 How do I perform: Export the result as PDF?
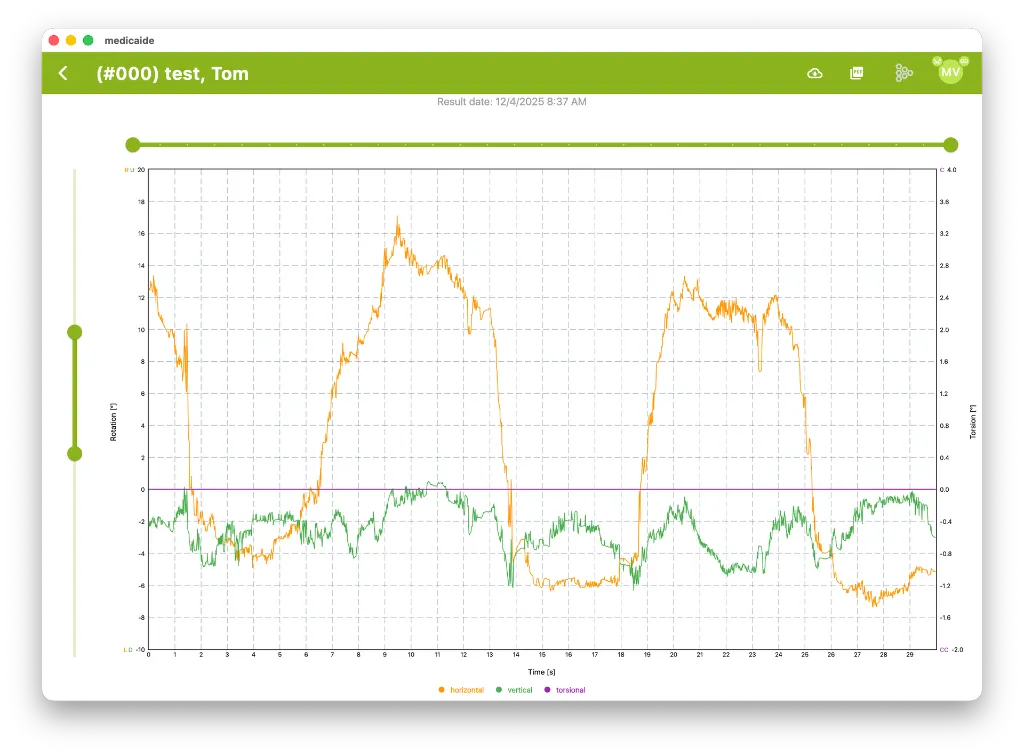pos(857,73)
